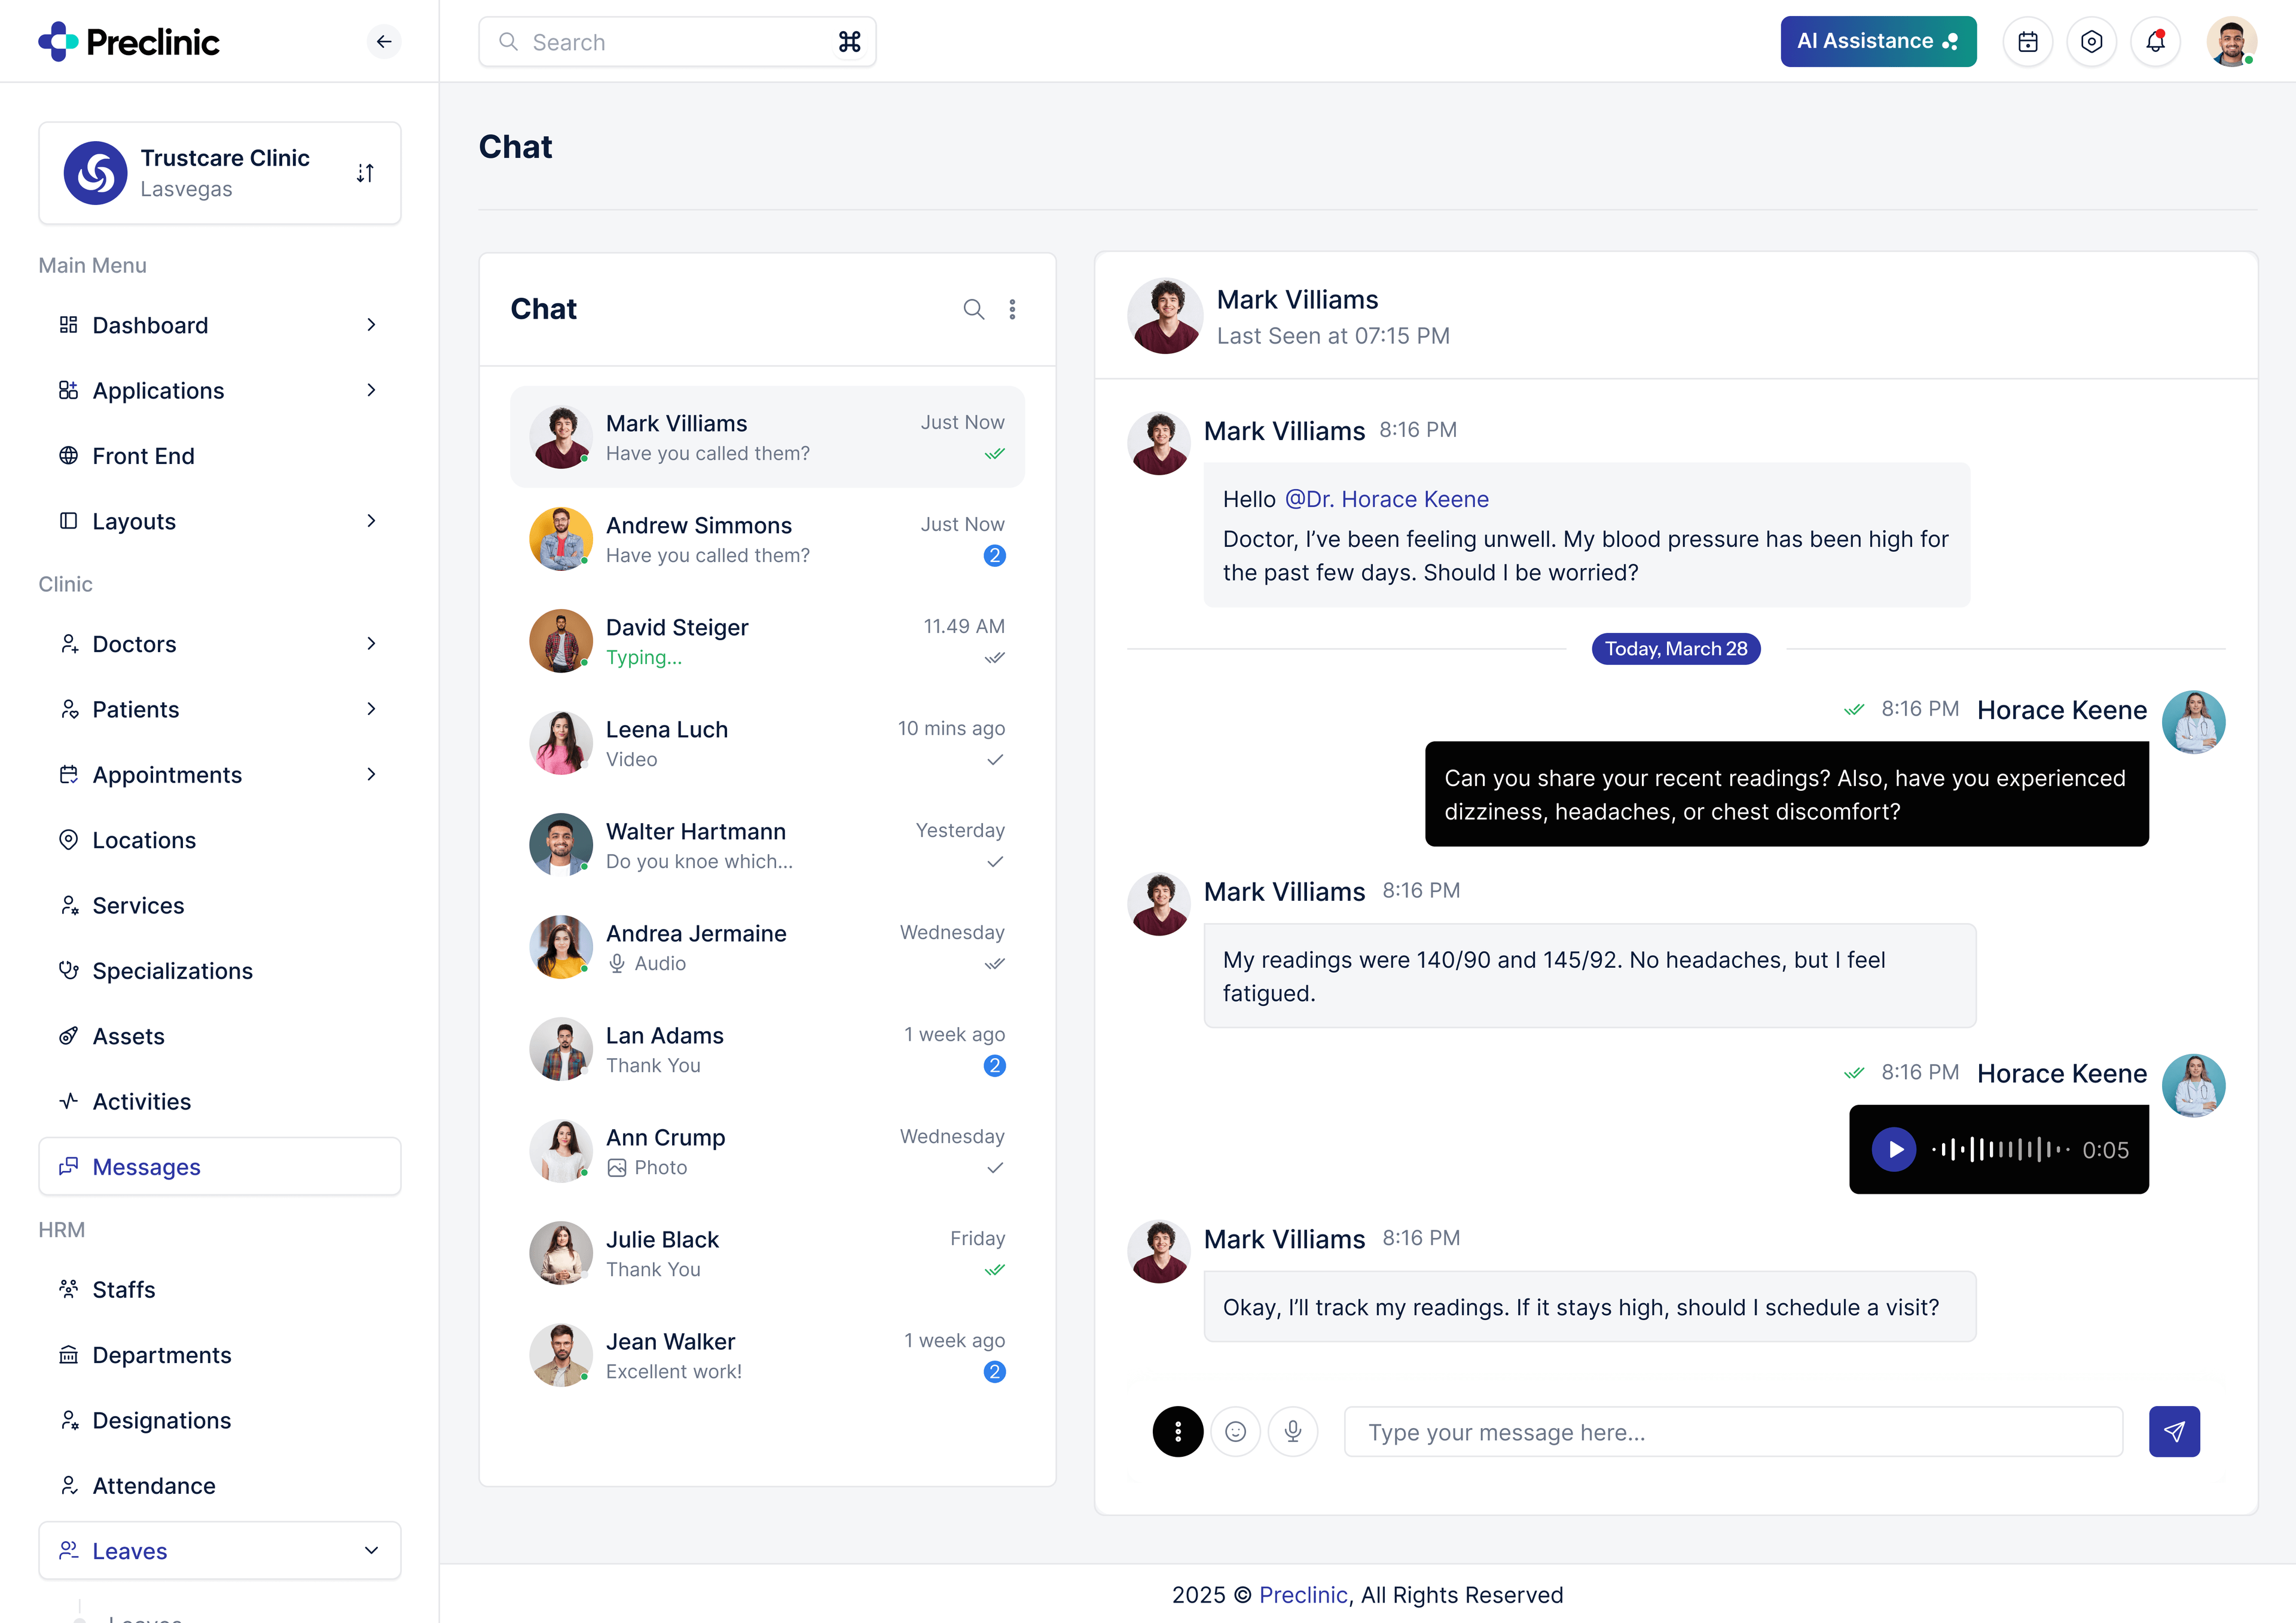Click the unread badge on Andrew Simmons

(994, 555)
